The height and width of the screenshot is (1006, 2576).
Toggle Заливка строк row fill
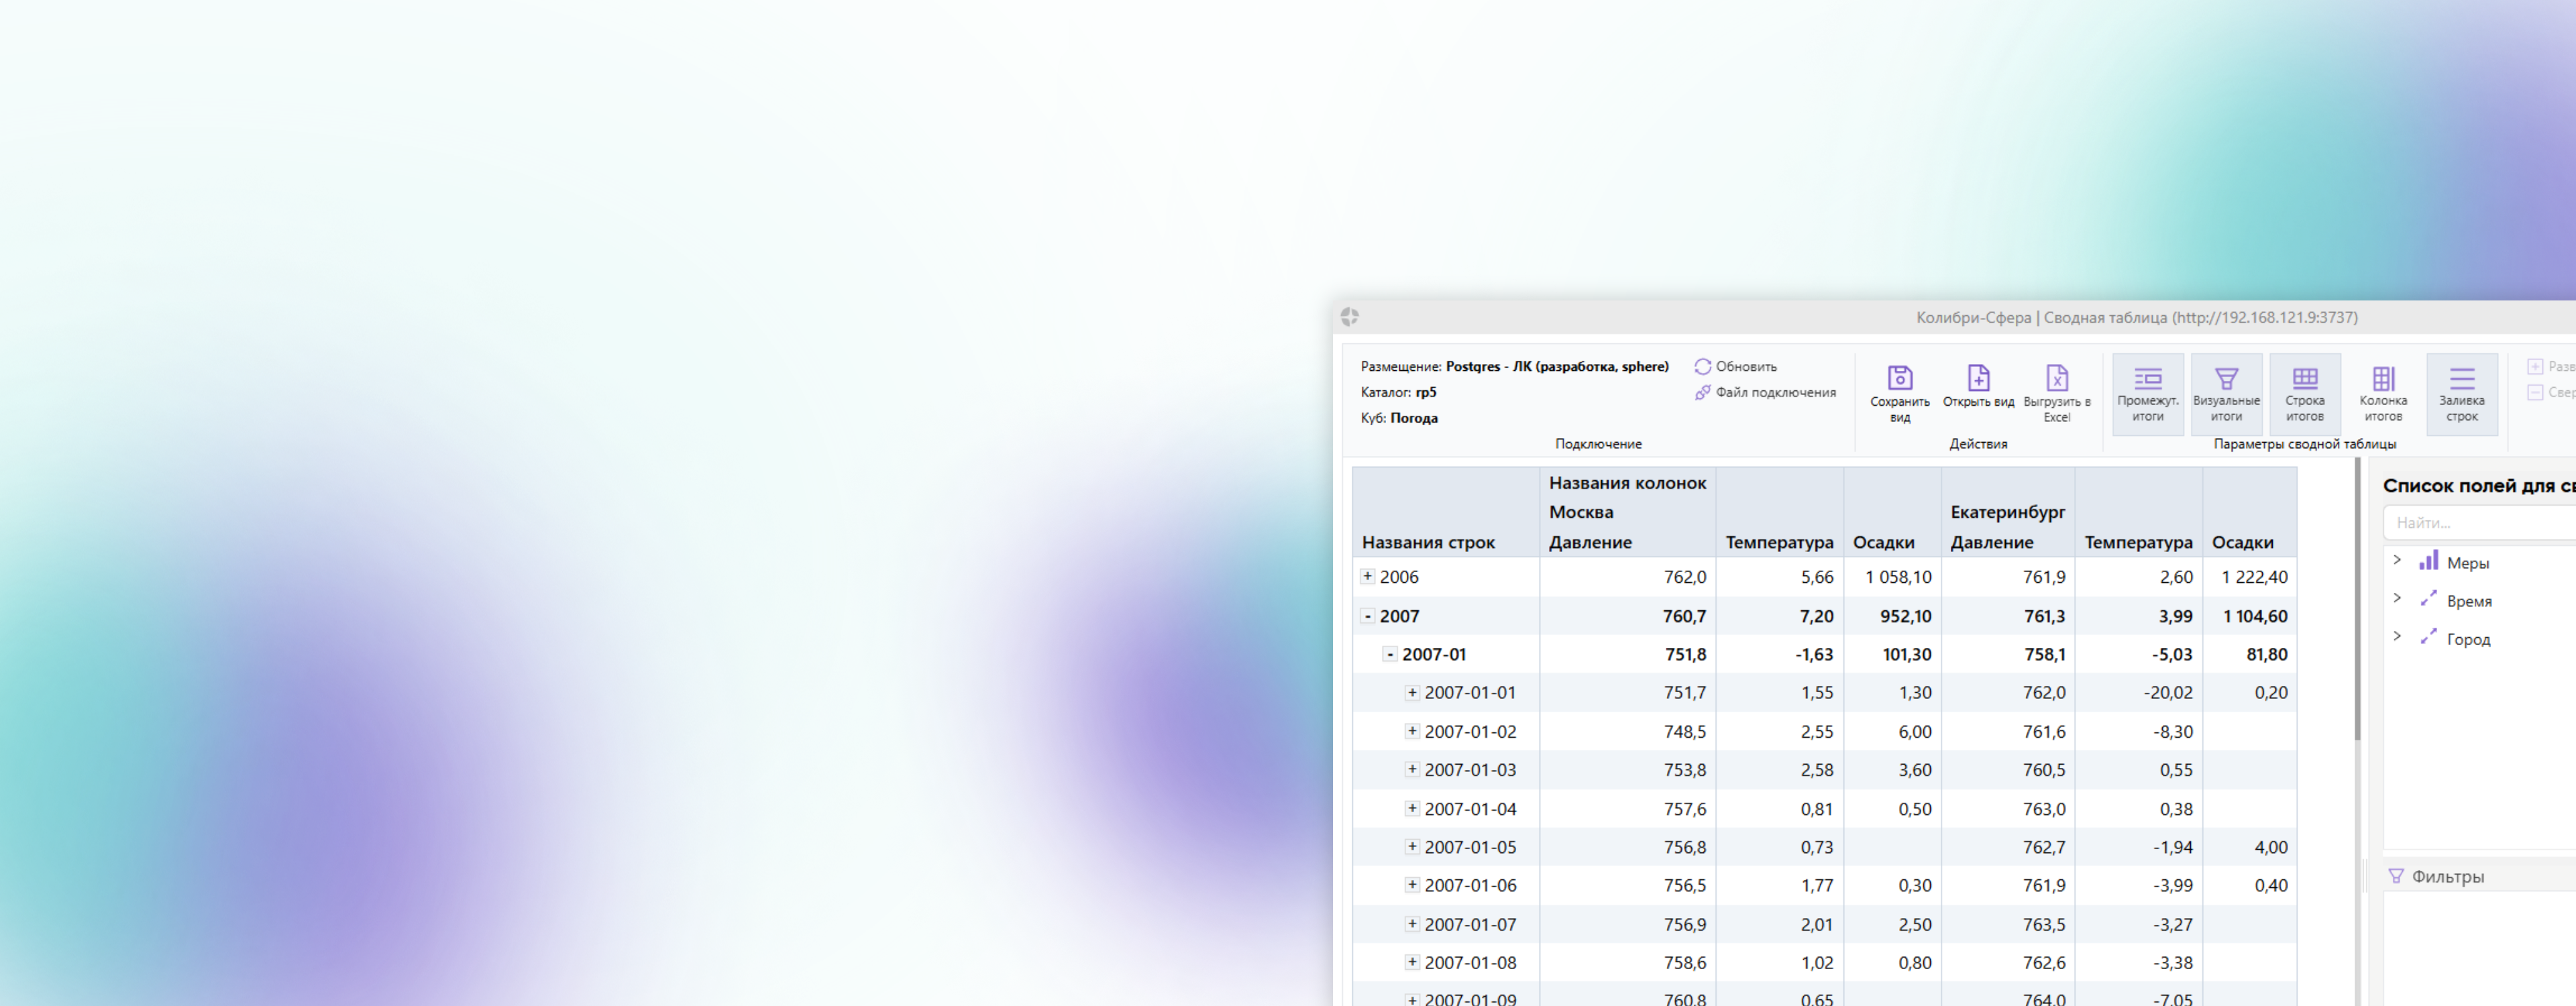2461,394
